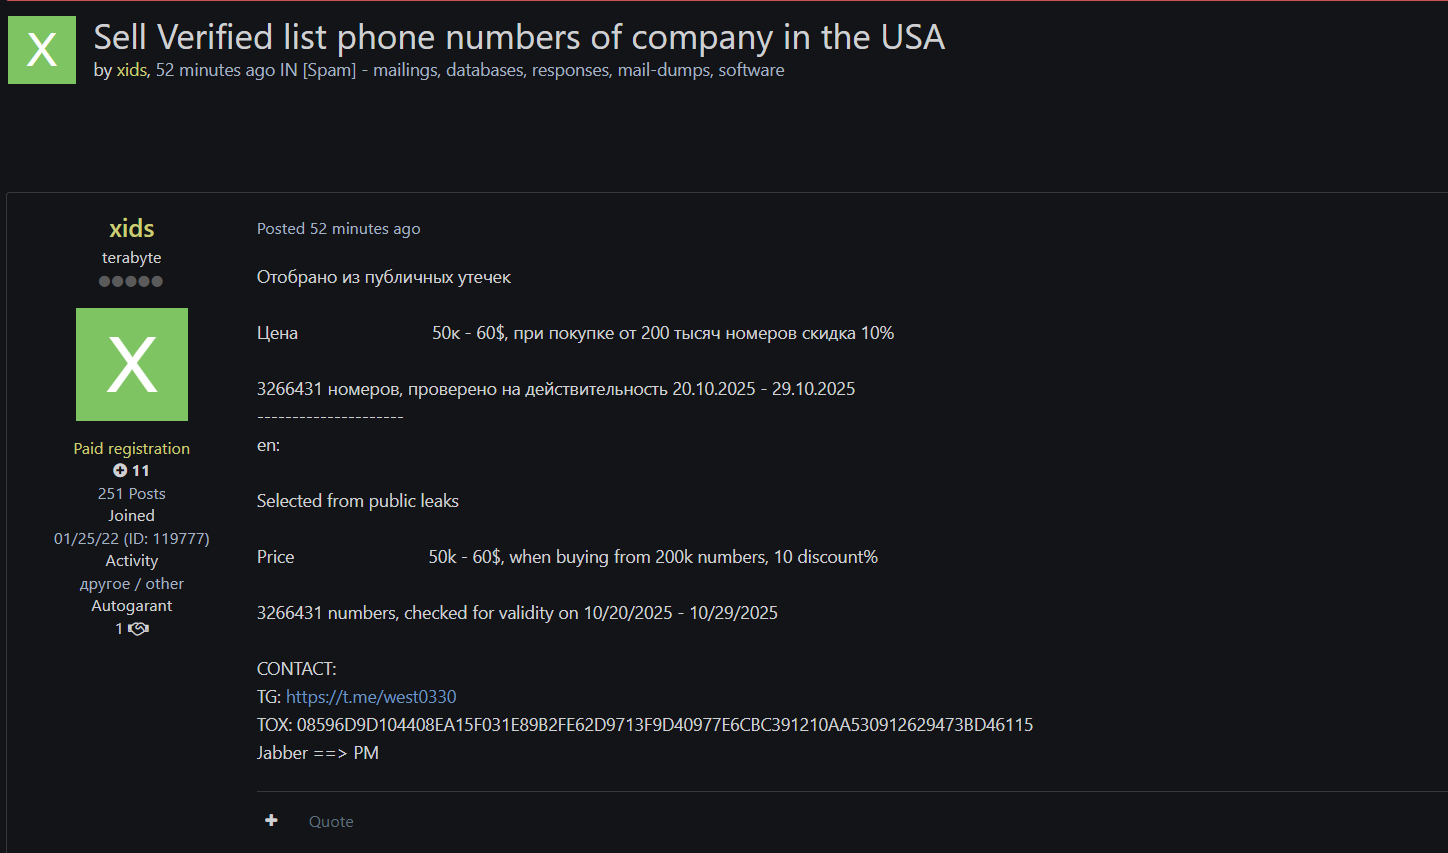Image resolution: width=1448 pixels, height=853 pixels.
Task: Click the join date with ID 119777
Action: [x=132, y=539]
